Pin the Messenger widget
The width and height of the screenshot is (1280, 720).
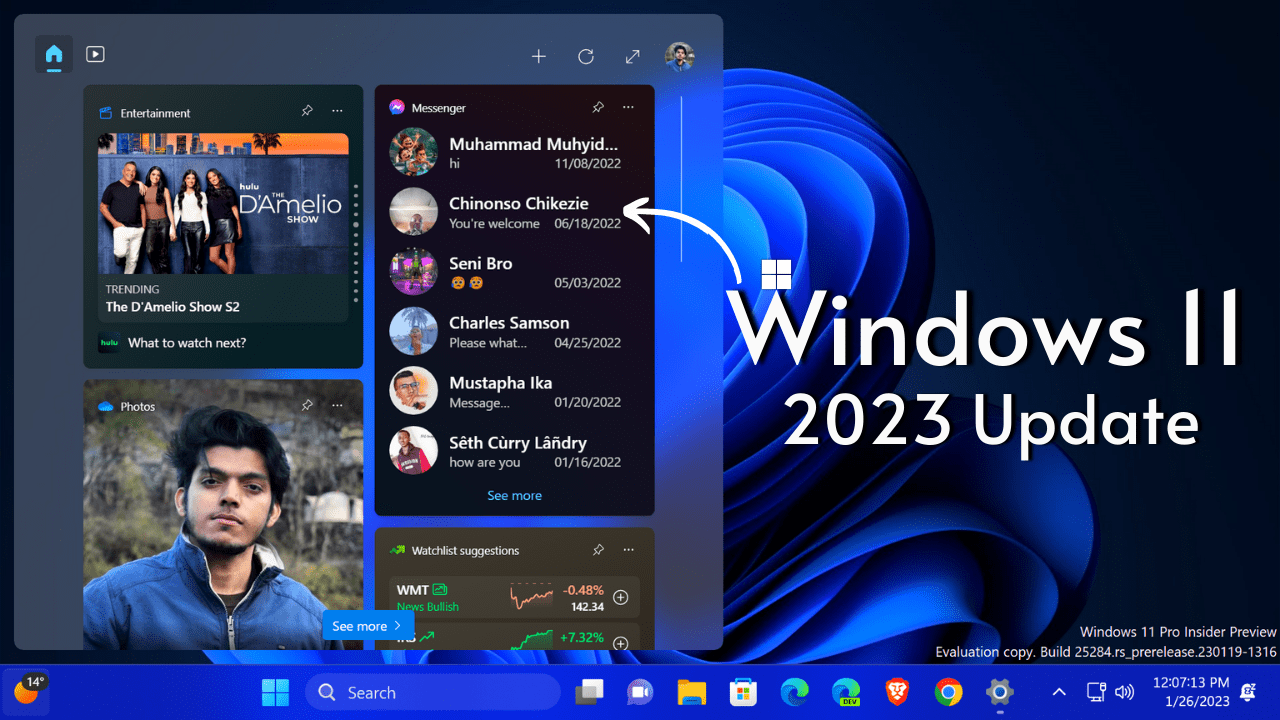[598, 107]
